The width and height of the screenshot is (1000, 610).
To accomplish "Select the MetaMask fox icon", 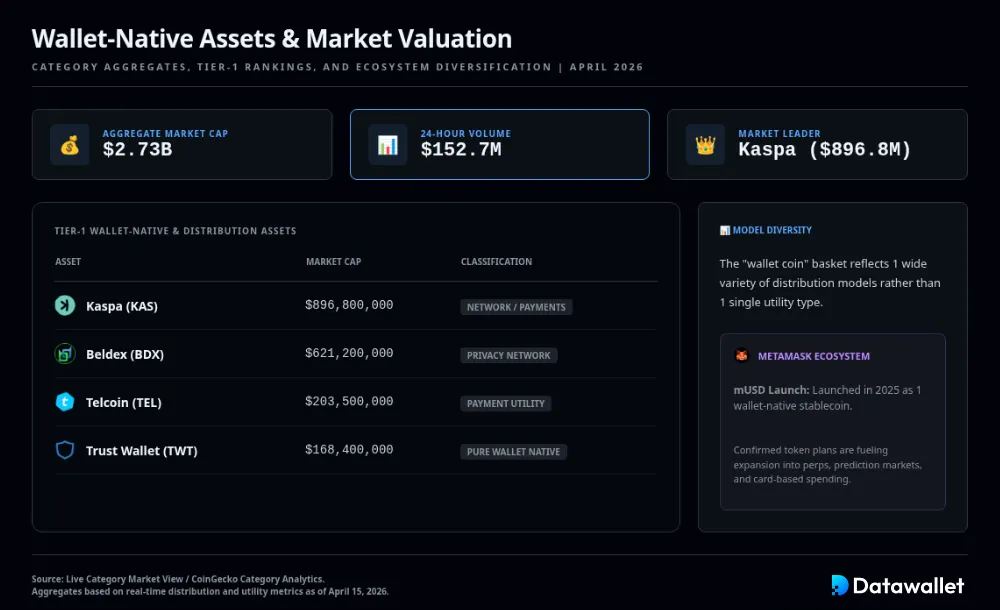I will pyautogui.click(x=740, y=355).
